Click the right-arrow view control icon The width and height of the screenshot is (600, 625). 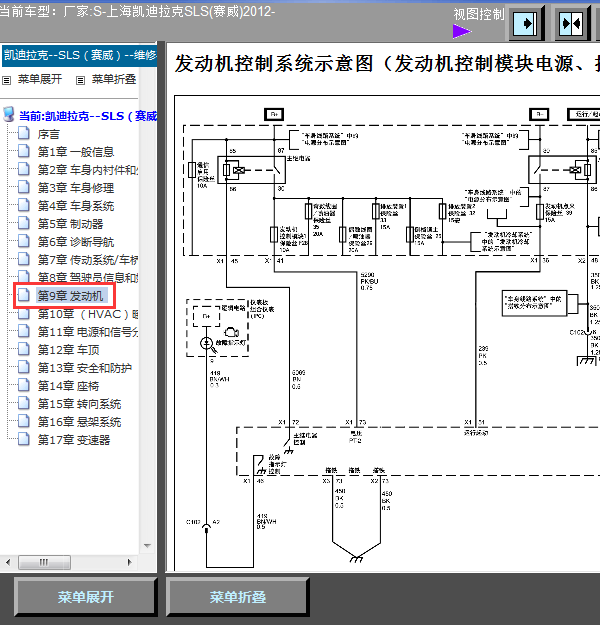[x=526, y=24]
